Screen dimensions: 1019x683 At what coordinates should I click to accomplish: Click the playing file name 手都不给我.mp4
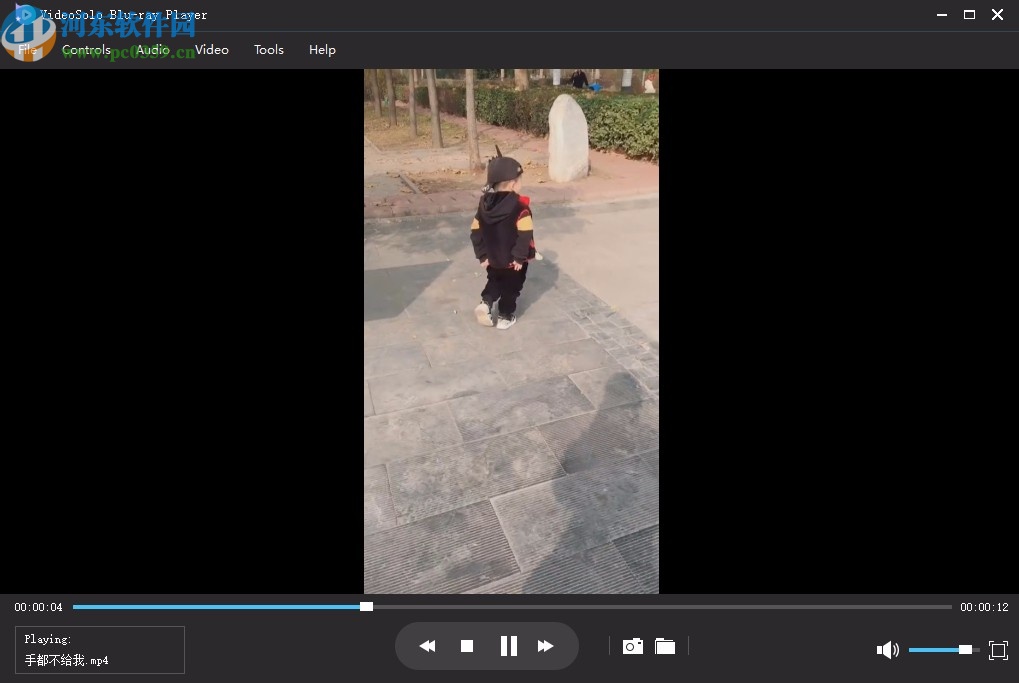click(66, 660)
